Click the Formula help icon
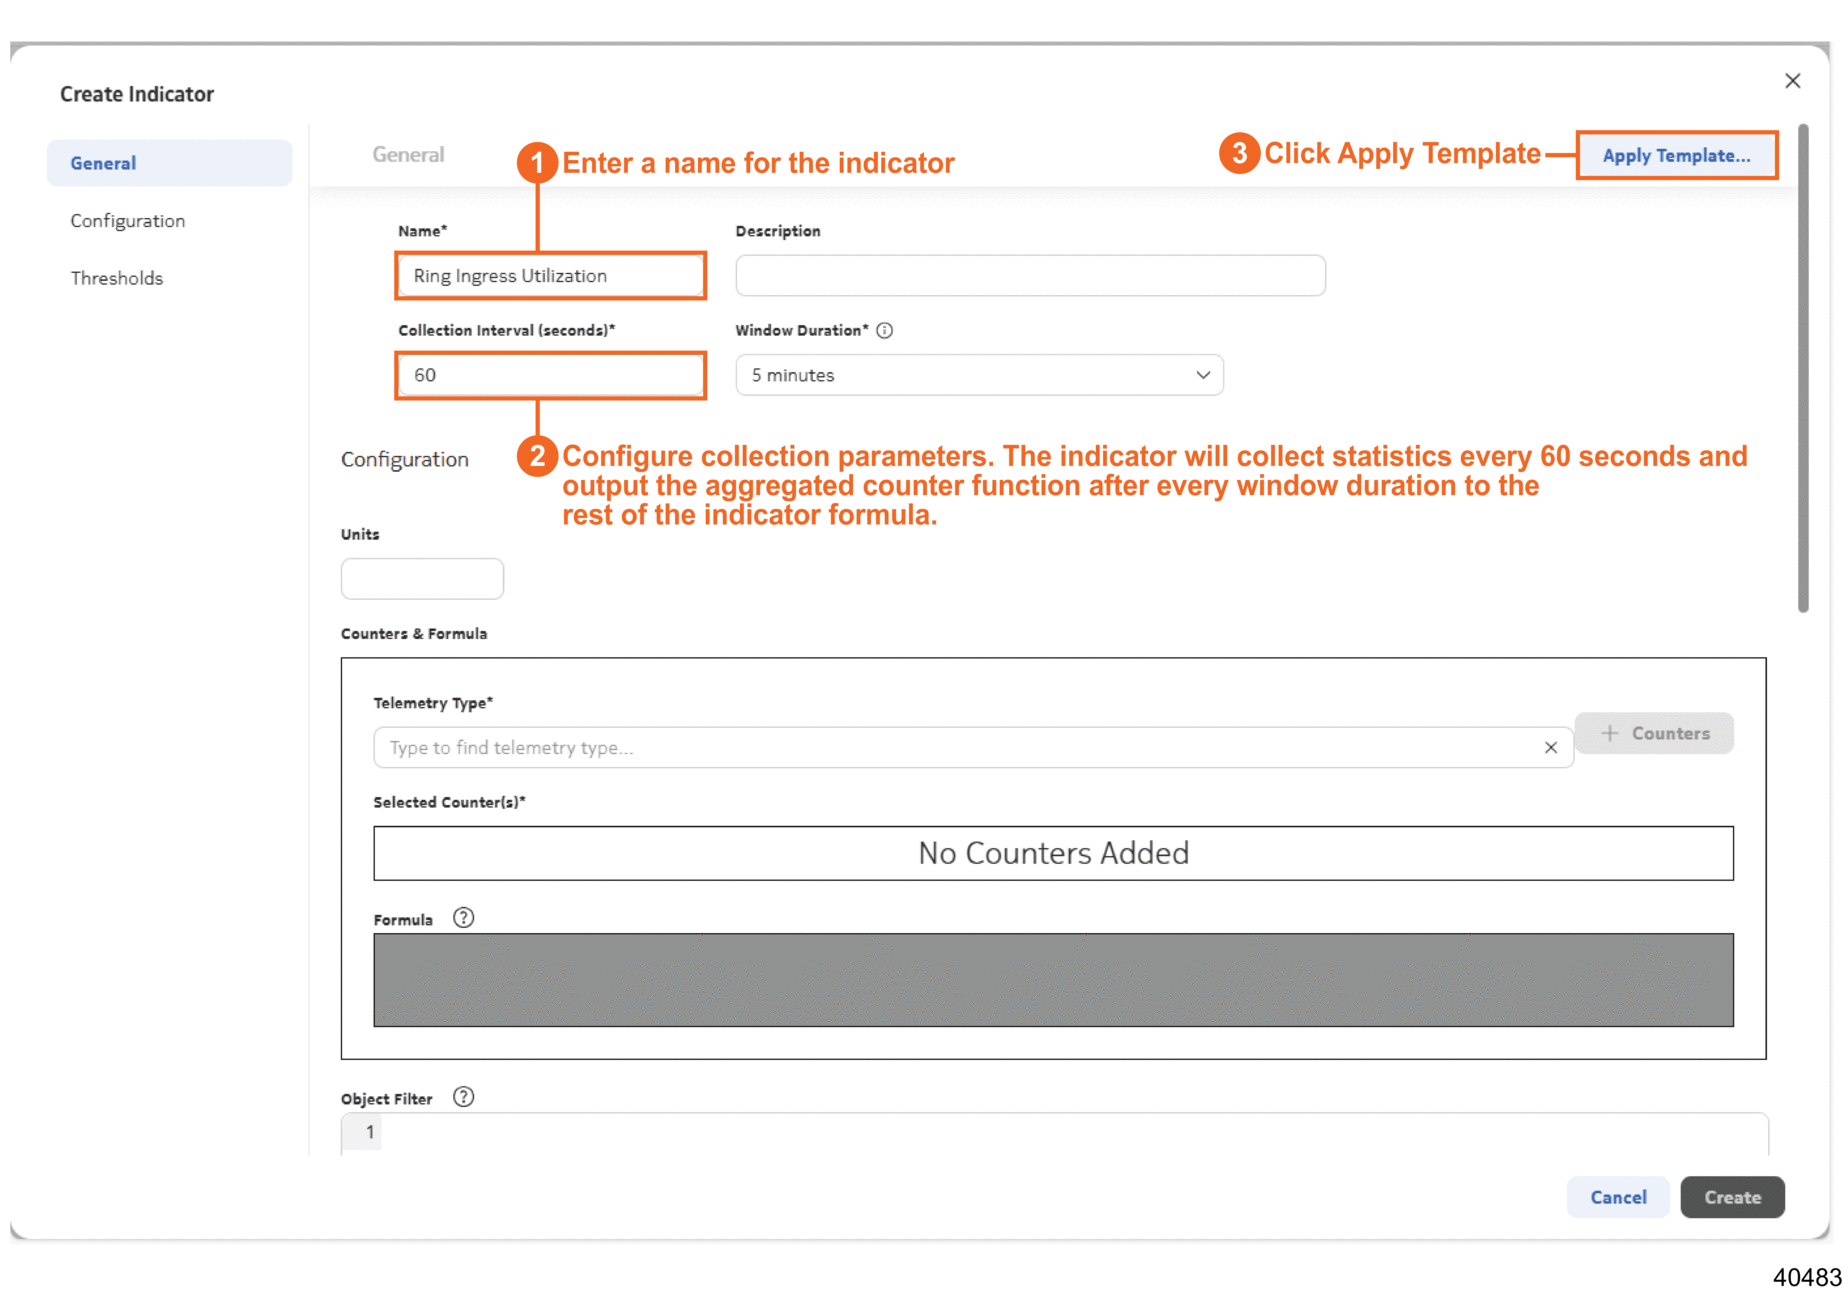The image size is (1848, 1299). (x=463, y=918)
